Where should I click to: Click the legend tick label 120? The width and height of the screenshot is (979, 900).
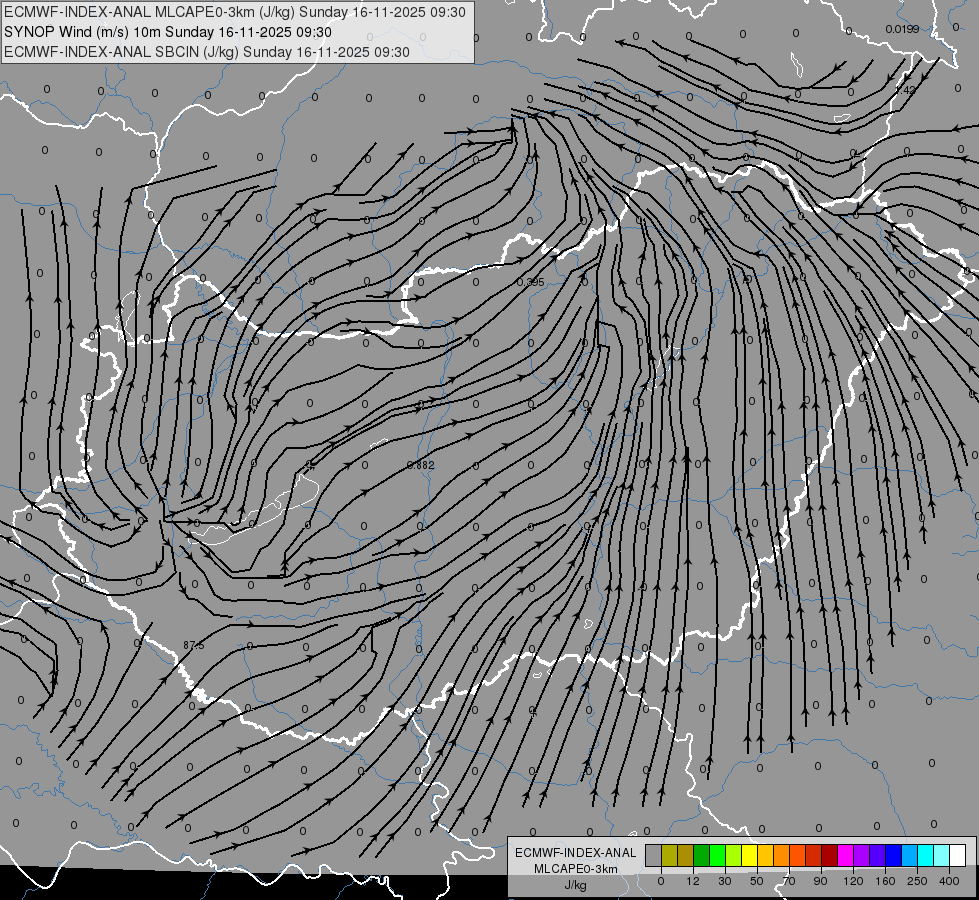click(x=854, y=881)
